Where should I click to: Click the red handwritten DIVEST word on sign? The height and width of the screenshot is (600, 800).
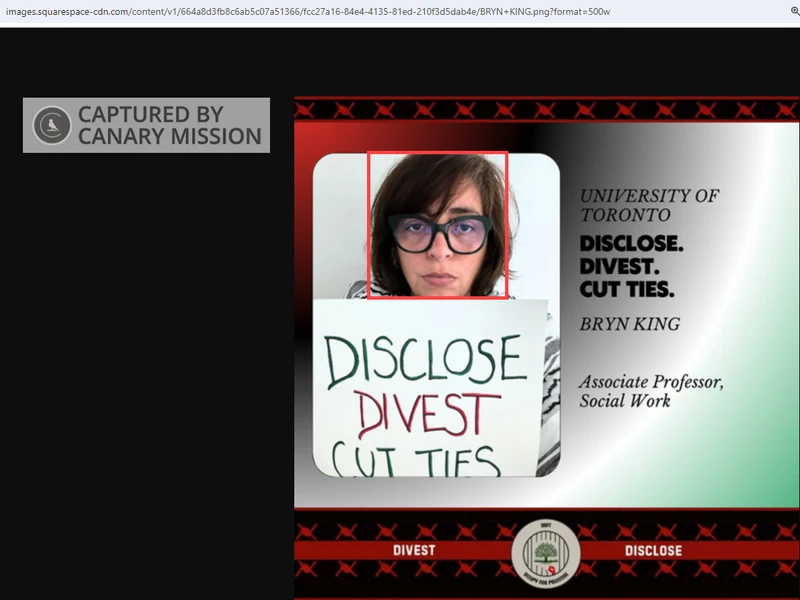(x=428, y=413)
